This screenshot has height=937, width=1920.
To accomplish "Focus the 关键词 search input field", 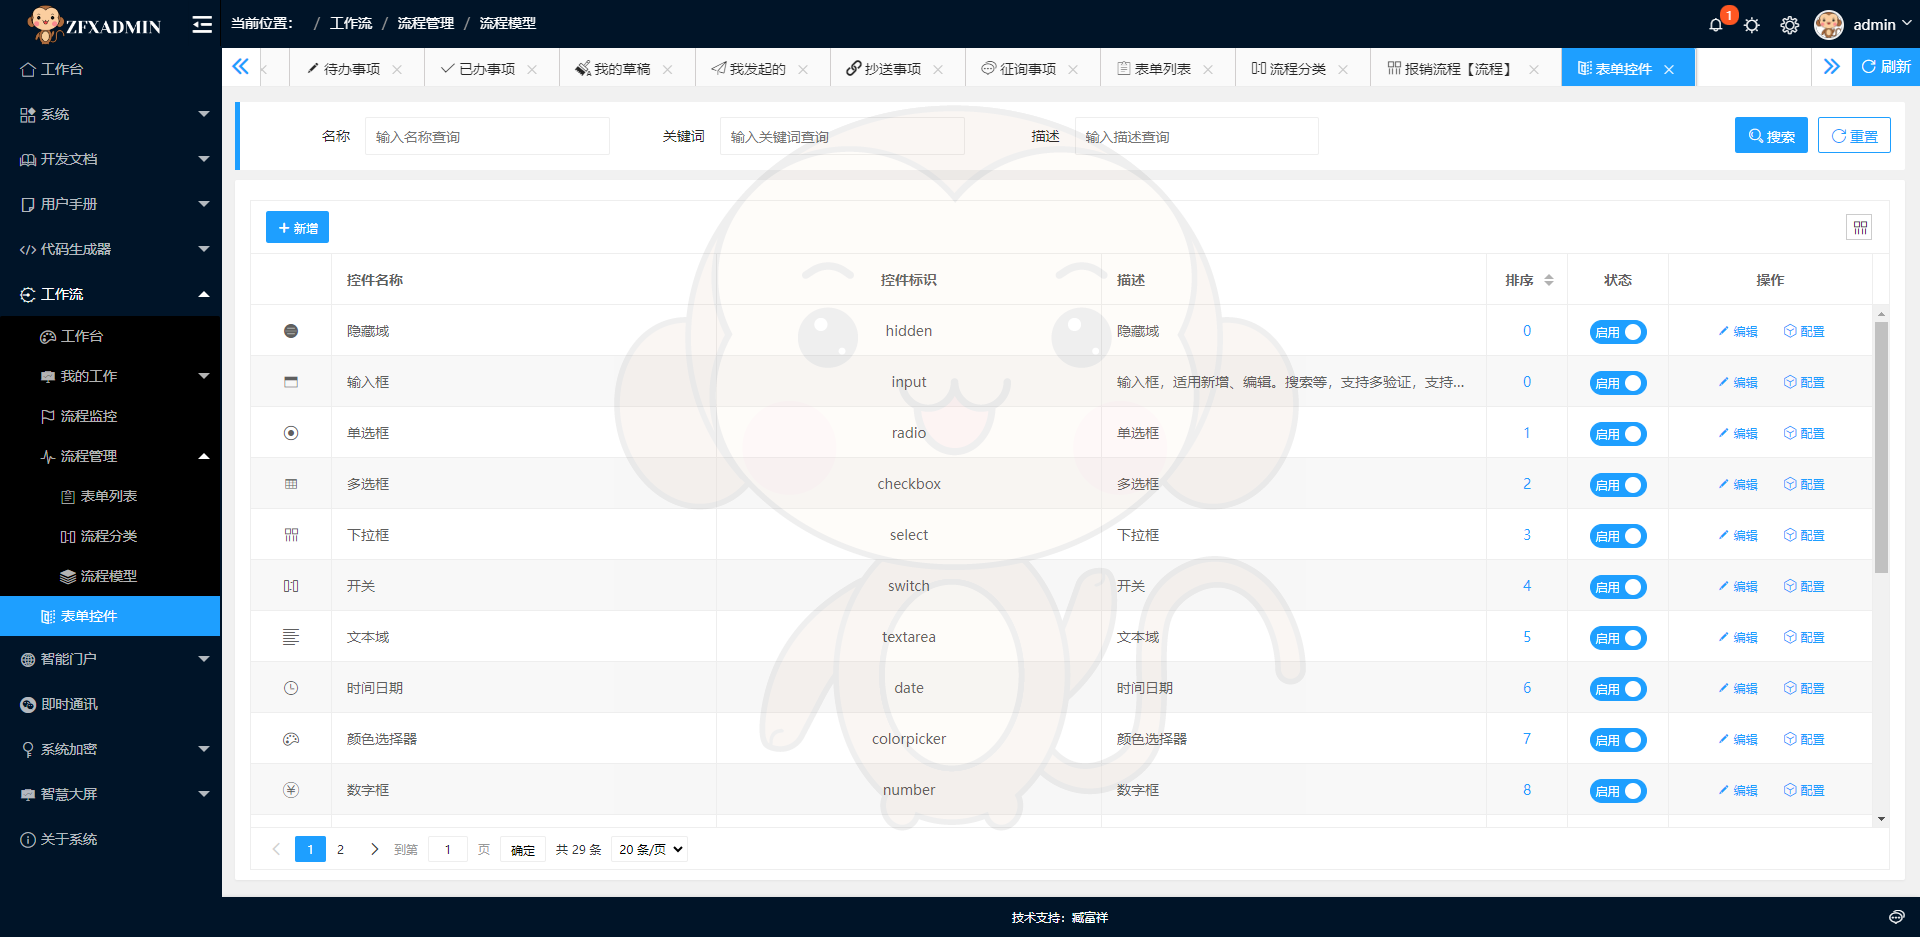I will [x=842, y=136].
